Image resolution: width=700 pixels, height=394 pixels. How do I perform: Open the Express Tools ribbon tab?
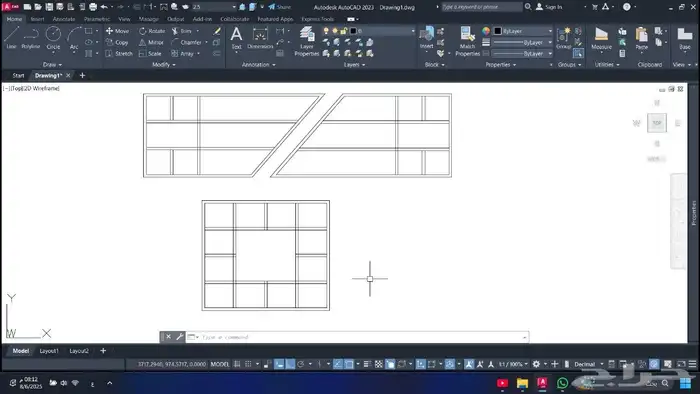point(317,19)
